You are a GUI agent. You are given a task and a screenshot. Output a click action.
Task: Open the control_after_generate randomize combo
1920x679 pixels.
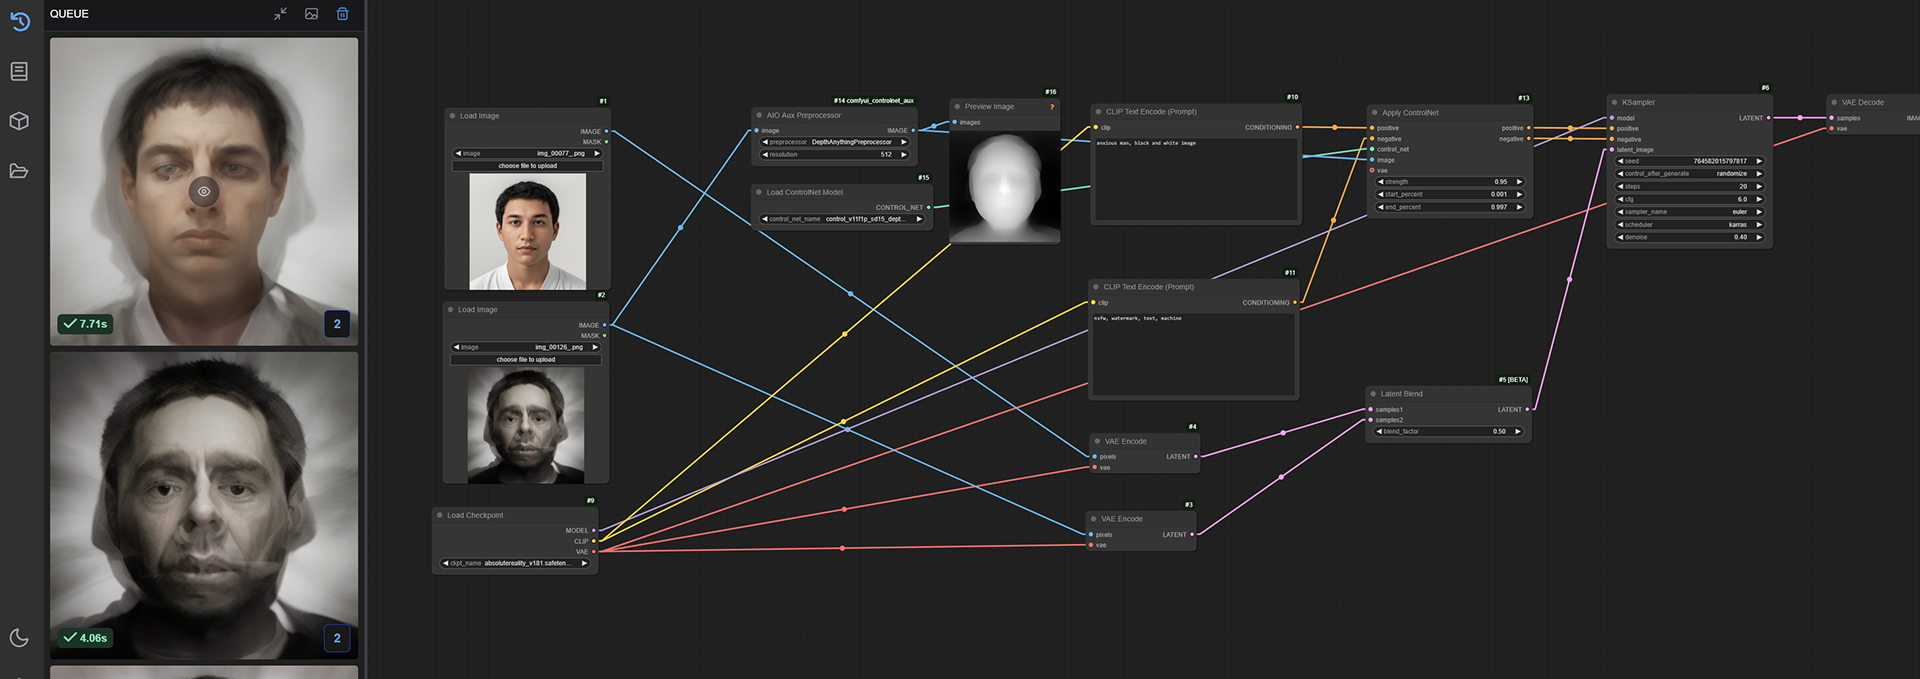coord(1689,174)
